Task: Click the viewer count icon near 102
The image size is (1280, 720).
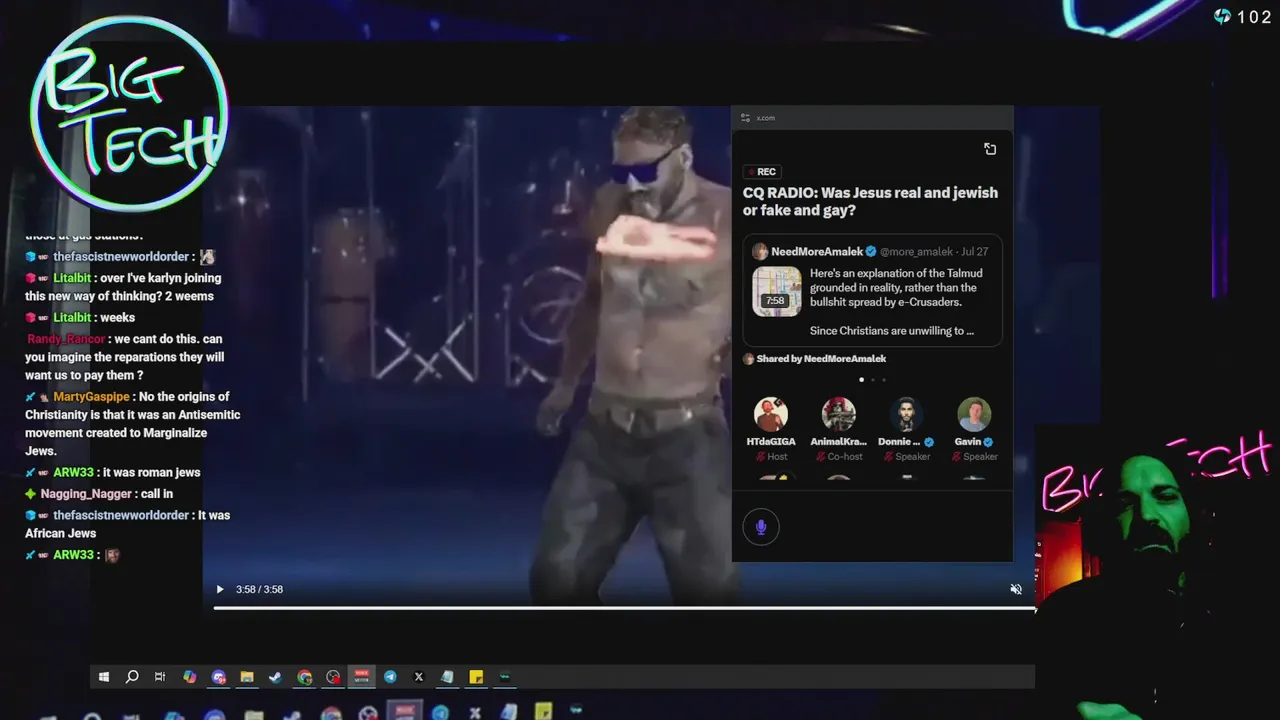Action: point(1222,16)
